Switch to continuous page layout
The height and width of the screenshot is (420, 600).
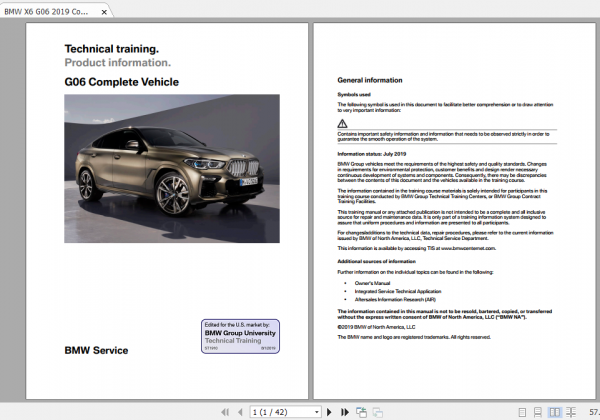click(x=538, y=412)
